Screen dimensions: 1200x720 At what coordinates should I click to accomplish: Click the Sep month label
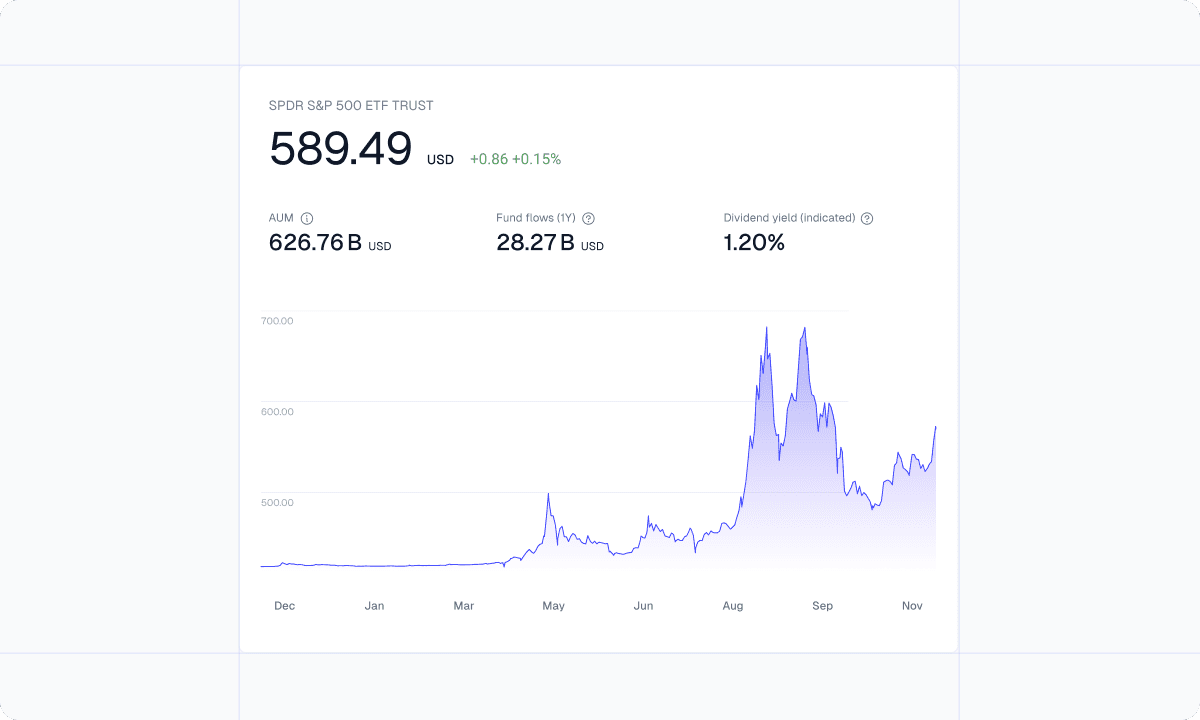(x=822, y=606)
